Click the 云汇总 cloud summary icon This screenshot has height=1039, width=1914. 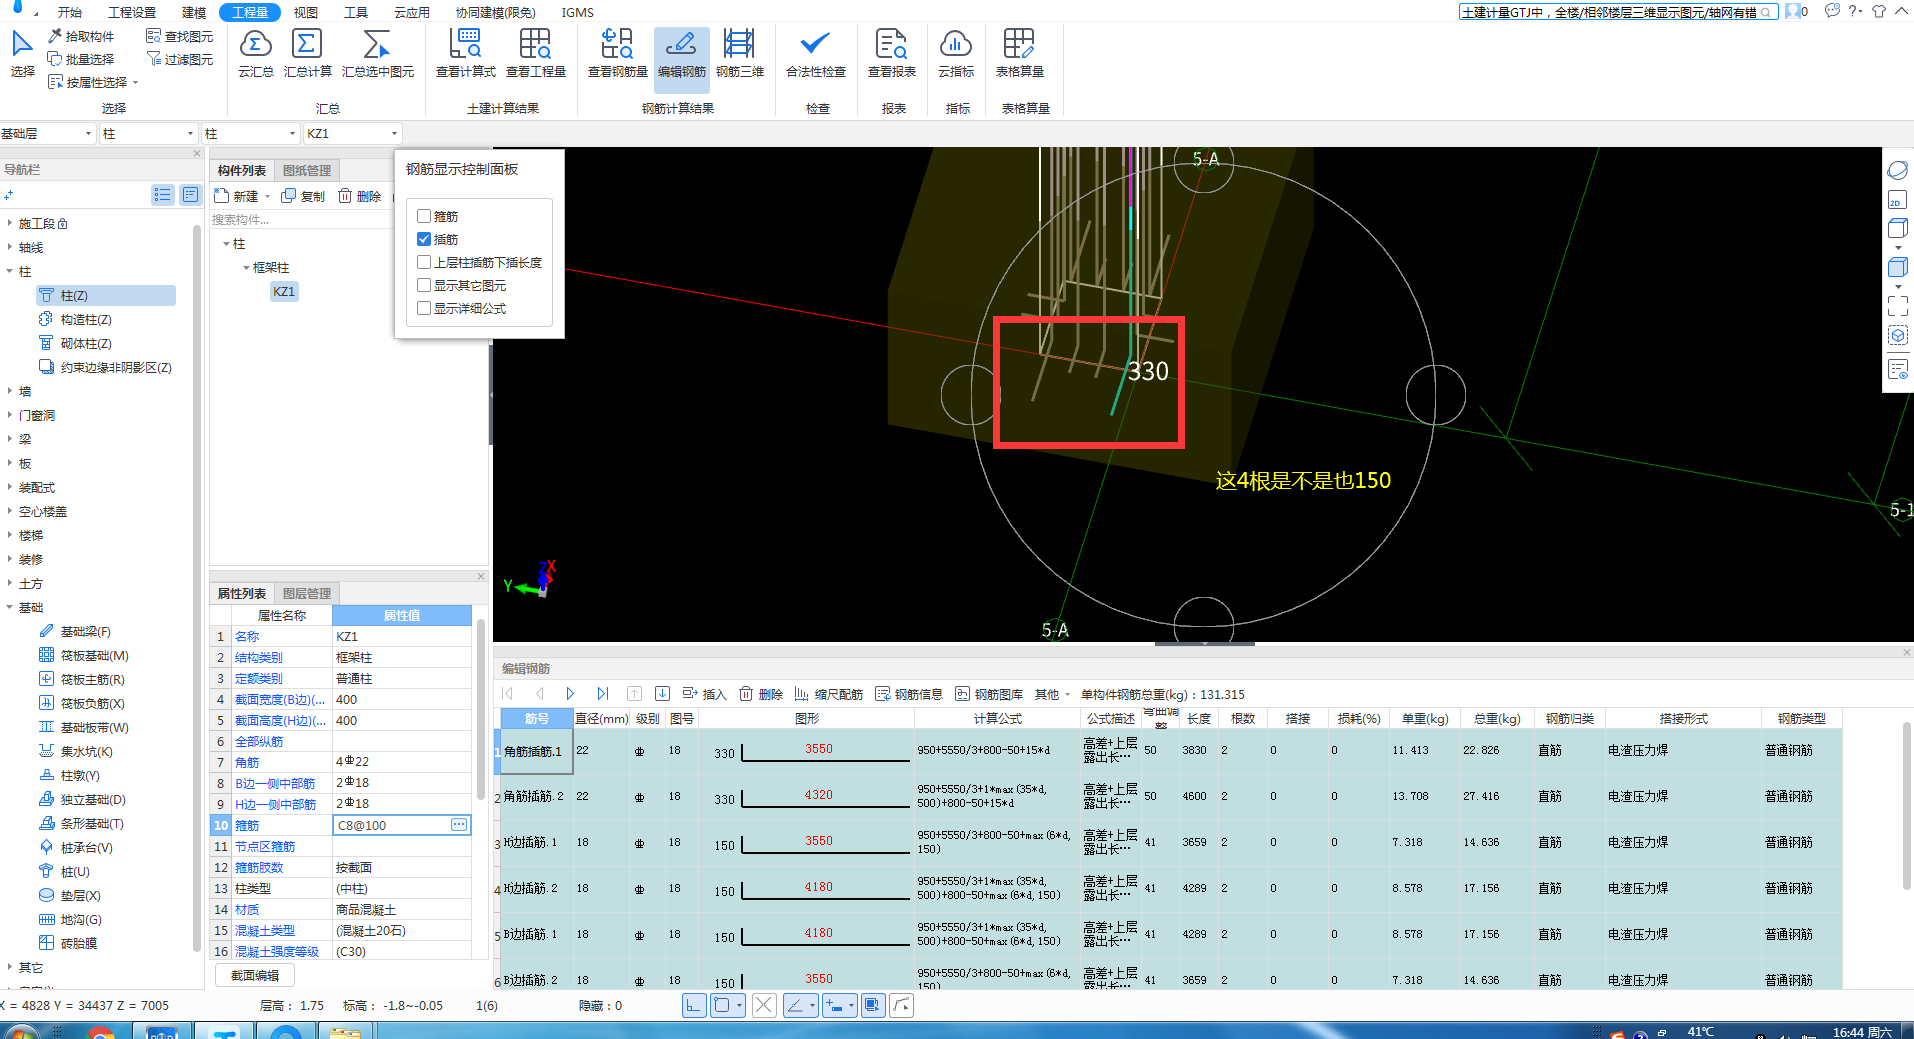(x=256, y=53)
